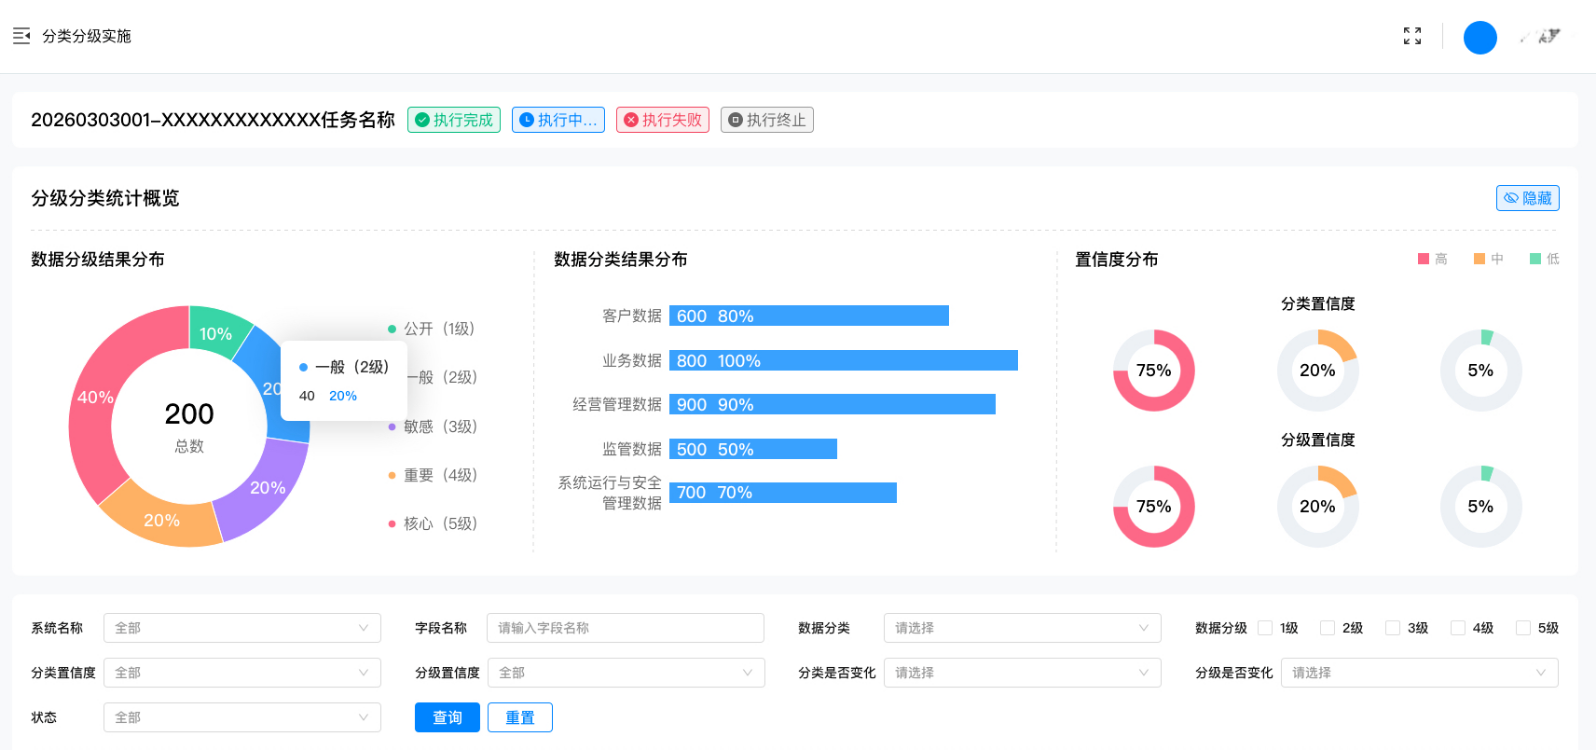Open the 分级置信度 dropdown
1596x750 pixels.
pos(626,673)
